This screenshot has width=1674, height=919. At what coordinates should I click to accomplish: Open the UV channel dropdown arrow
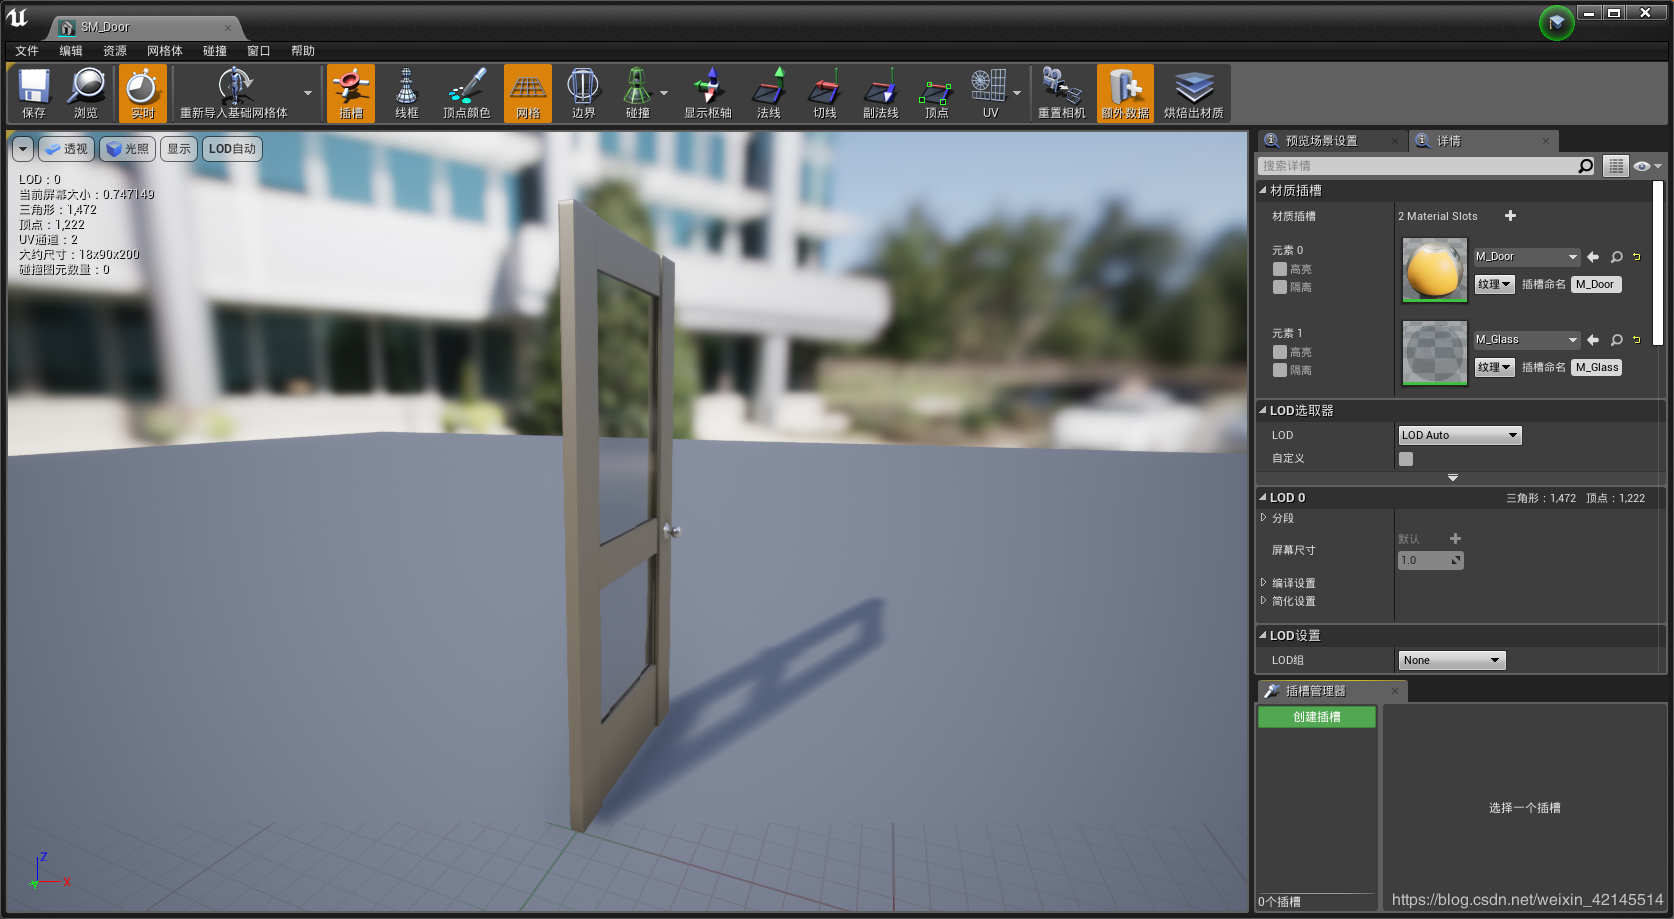coord(1017,94)
